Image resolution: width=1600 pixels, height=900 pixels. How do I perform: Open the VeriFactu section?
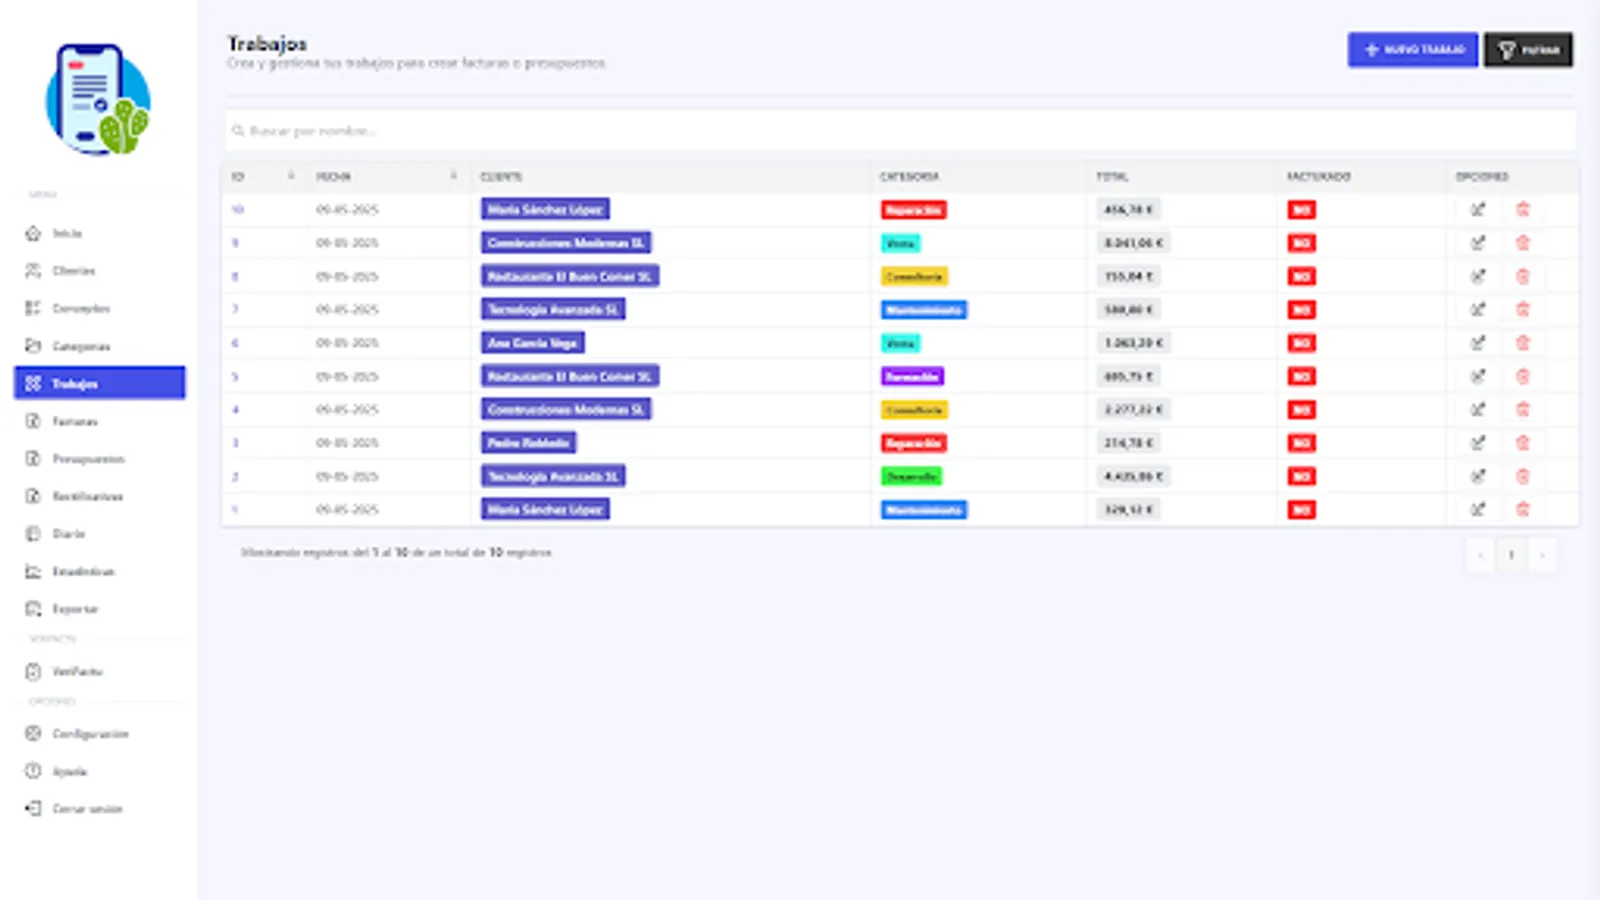tap(78, 671)
